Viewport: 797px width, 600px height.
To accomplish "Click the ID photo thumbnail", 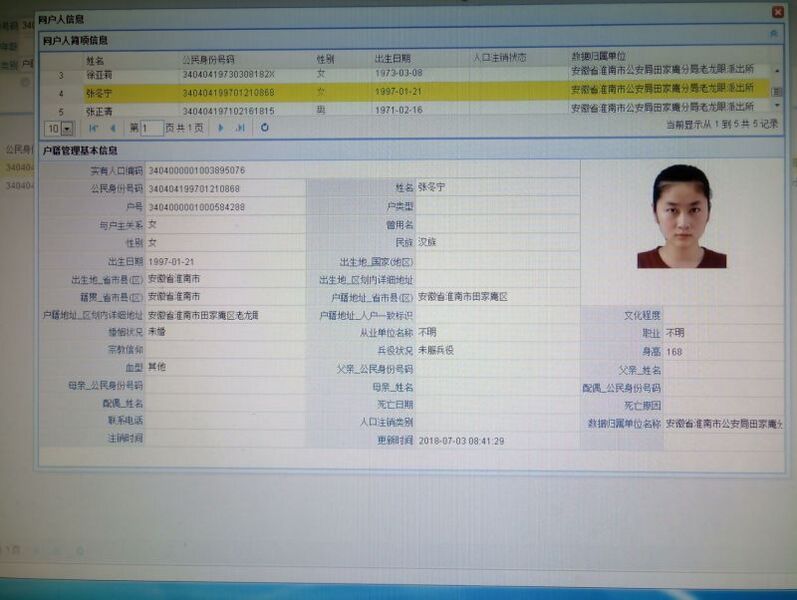I will click(x=681, y=217).
